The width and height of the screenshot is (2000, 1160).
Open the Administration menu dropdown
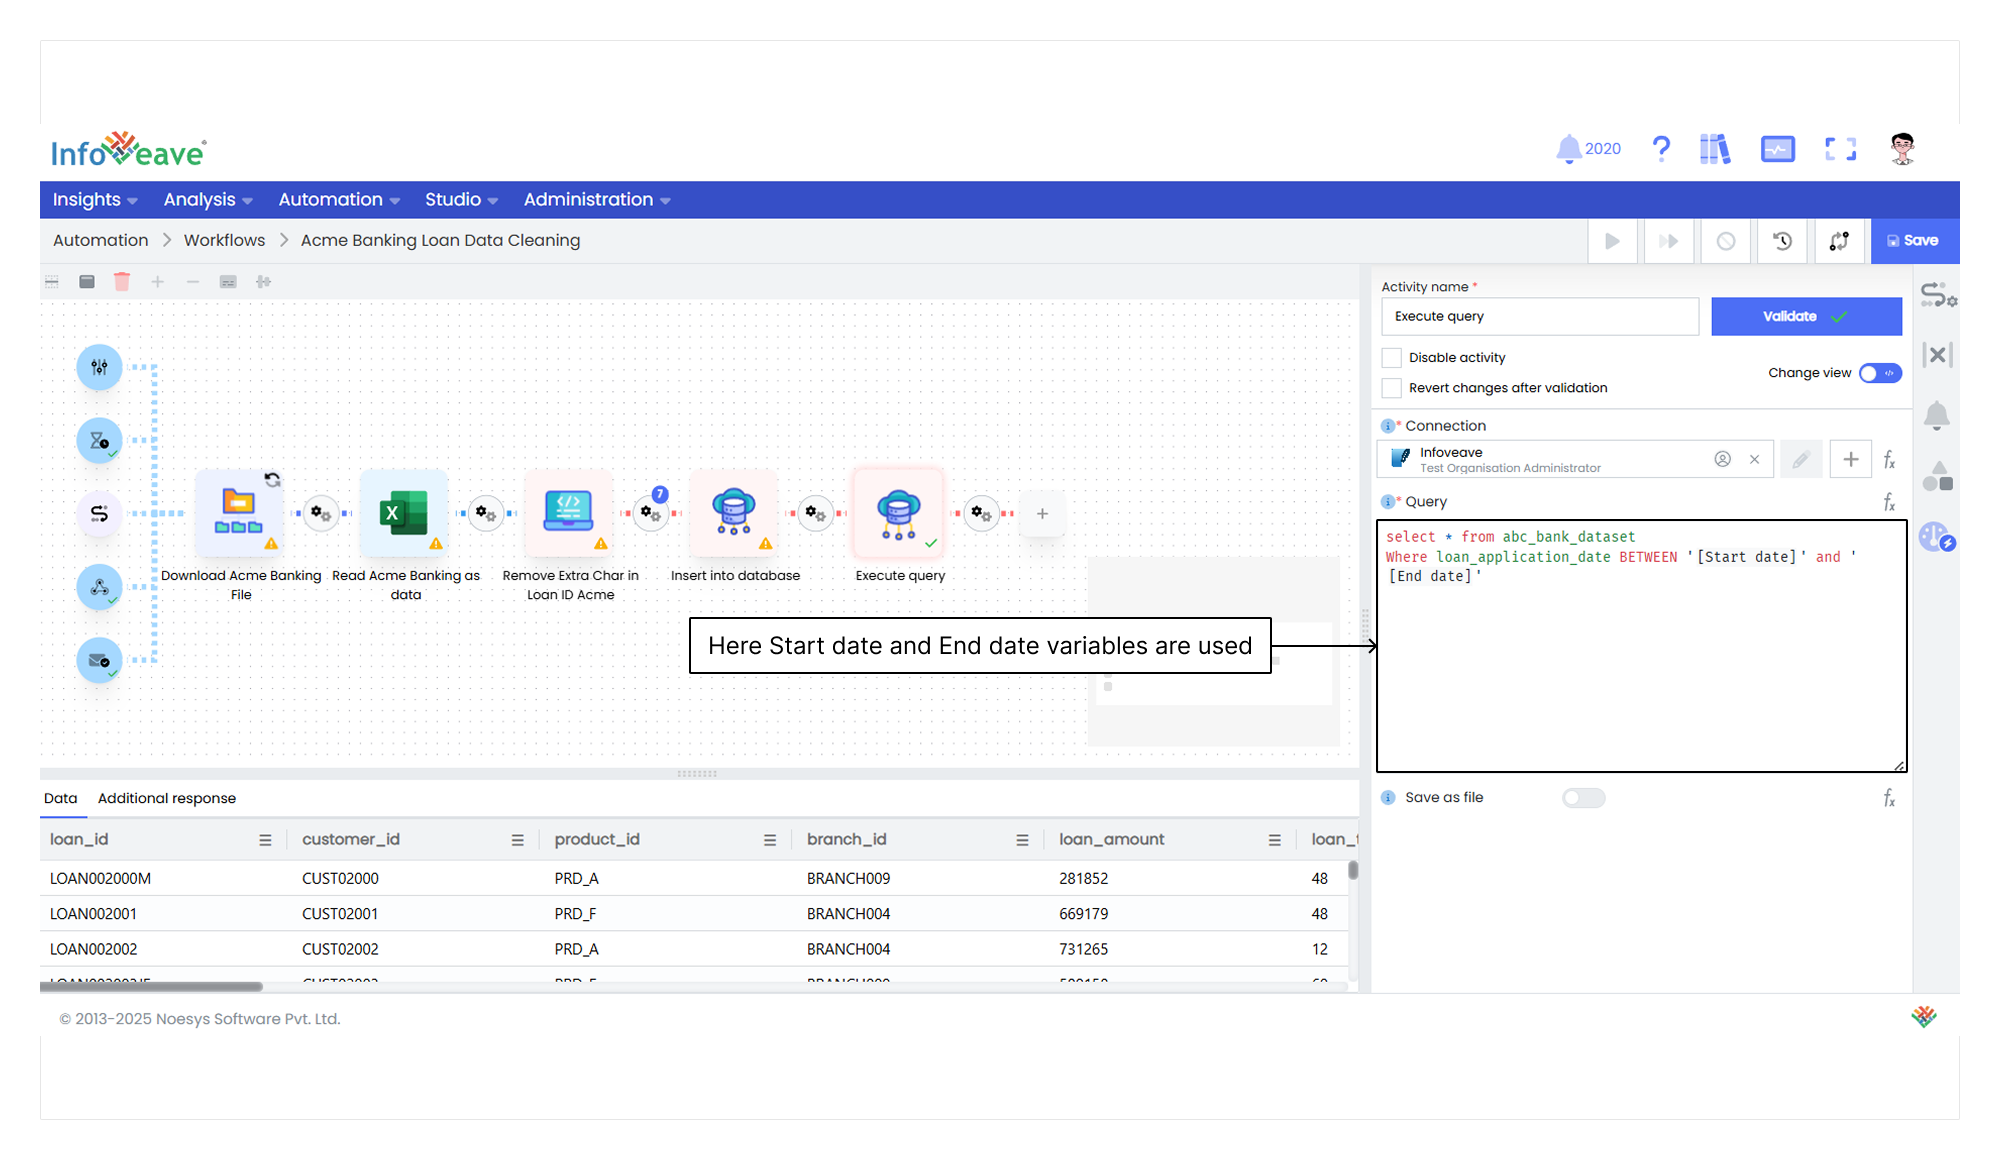pyautogui.click(x=597, y=200)
